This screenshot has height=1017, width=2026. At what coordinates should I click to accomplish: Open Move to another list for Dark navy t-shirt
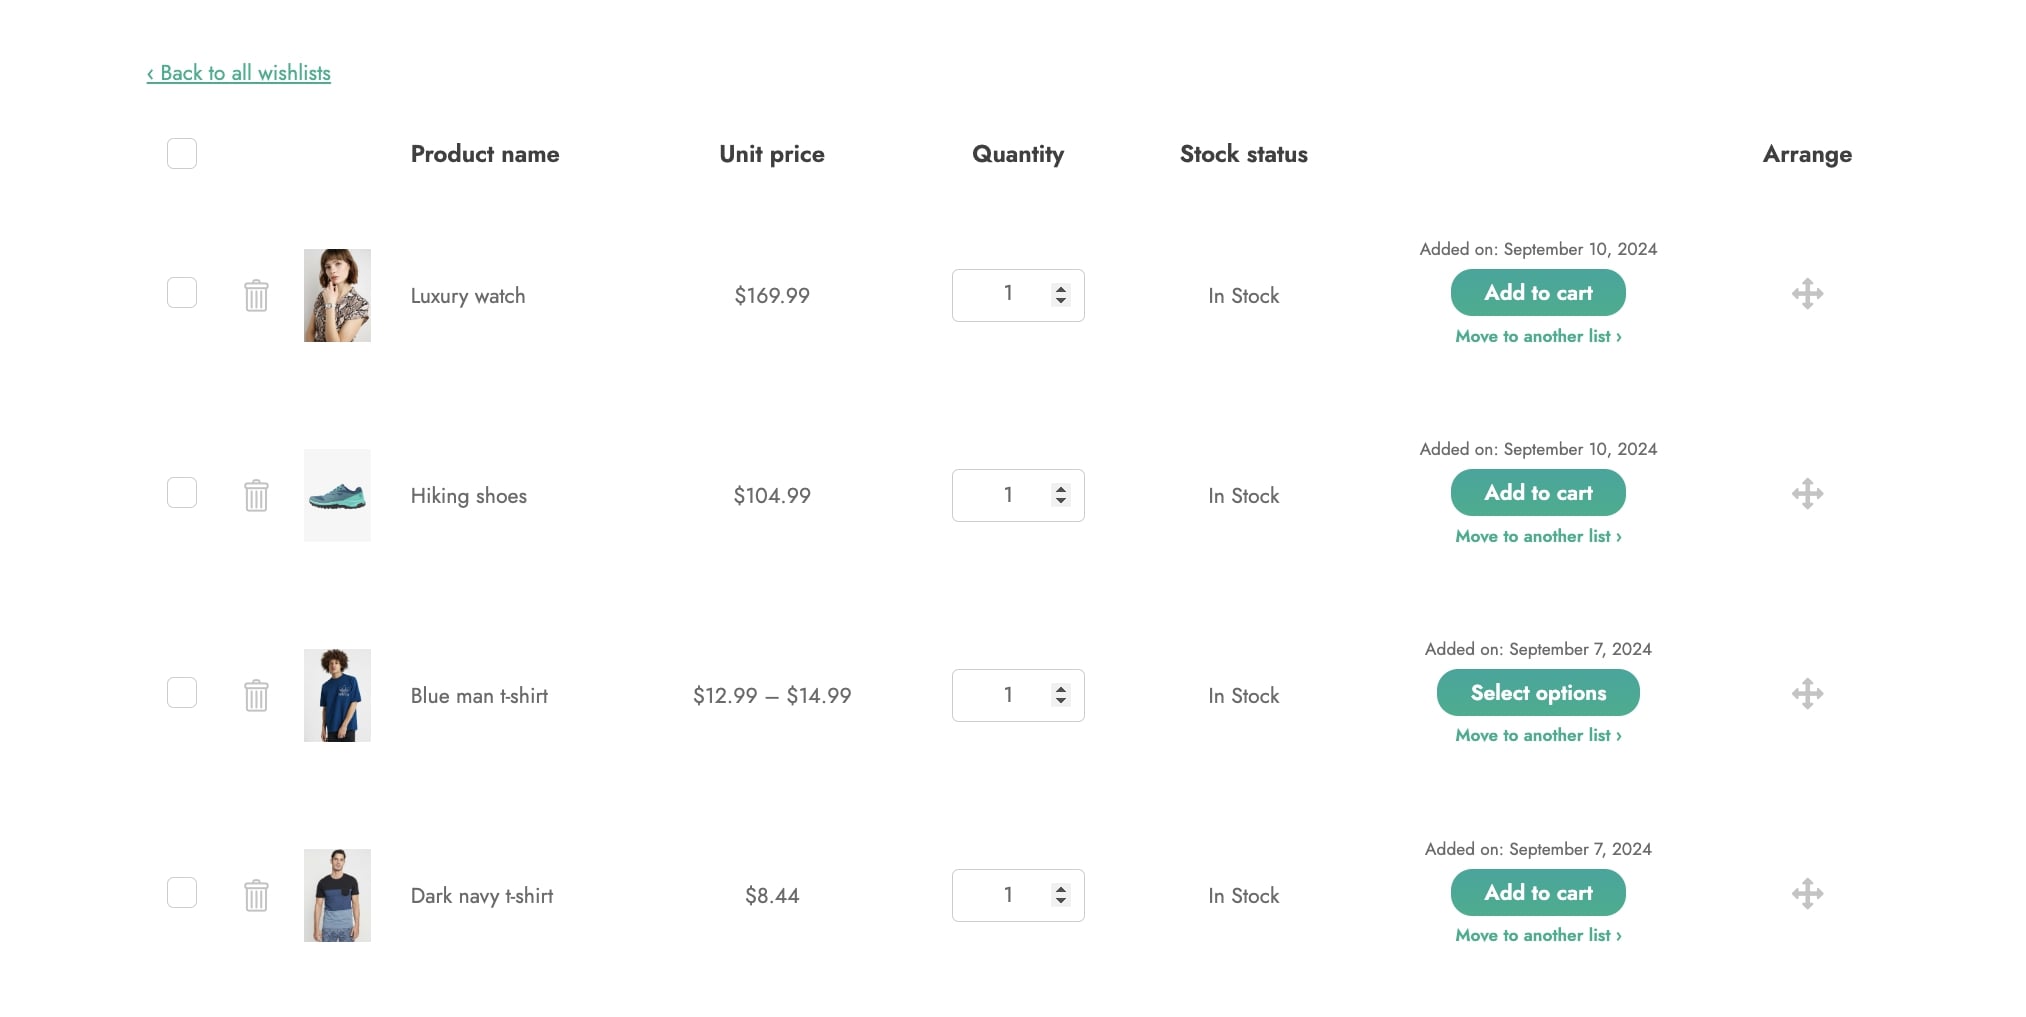[1538, 935]
